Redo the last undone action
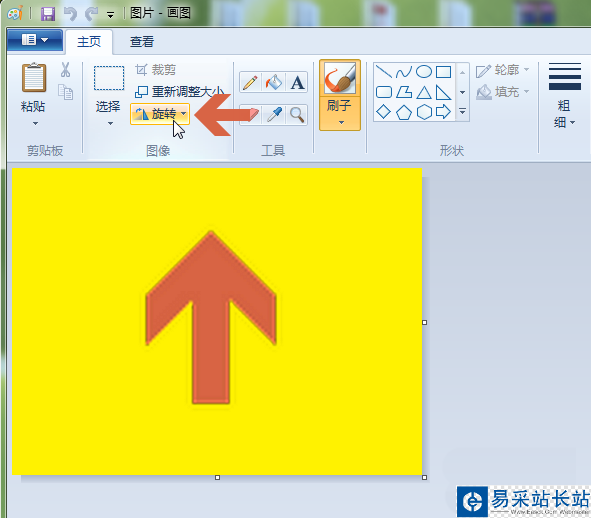Viewport: 591px width, 518px height. (92, 14)
